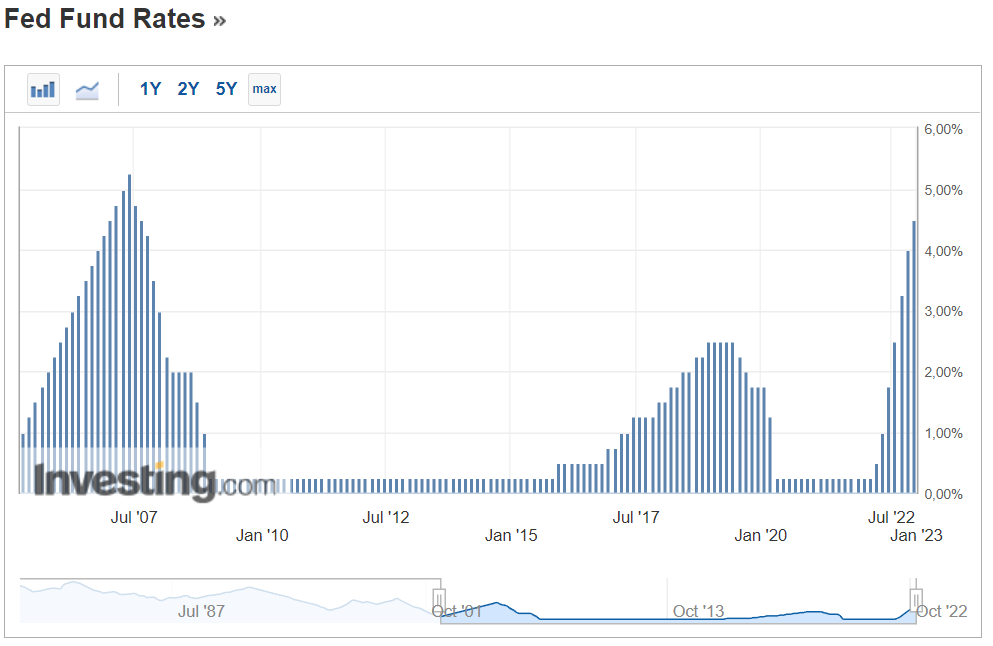Click the Oct '13 area in navigator
Image resolution: width=993 pixels, height=646 pixels.
[698, 610]
